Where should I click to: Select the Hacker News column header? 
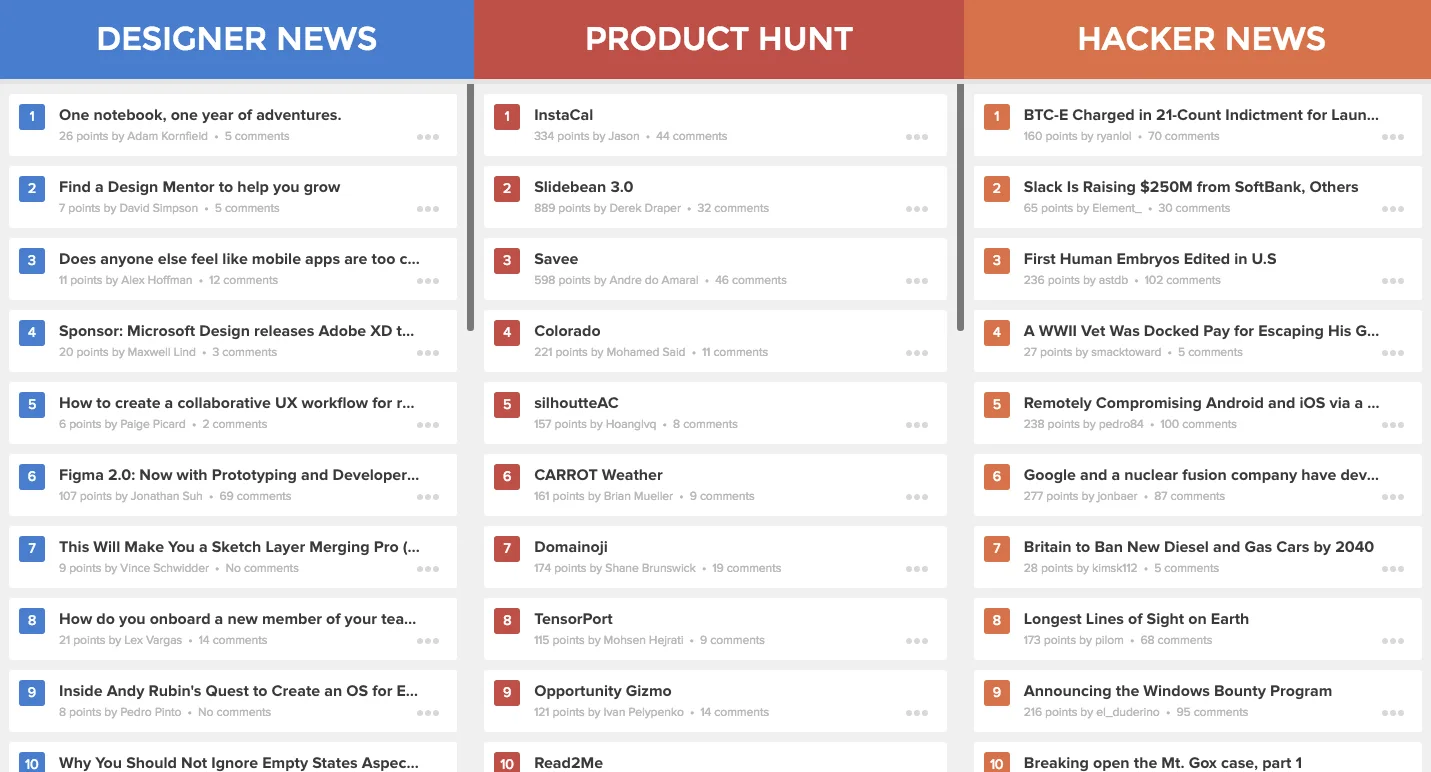(1198, 39)
